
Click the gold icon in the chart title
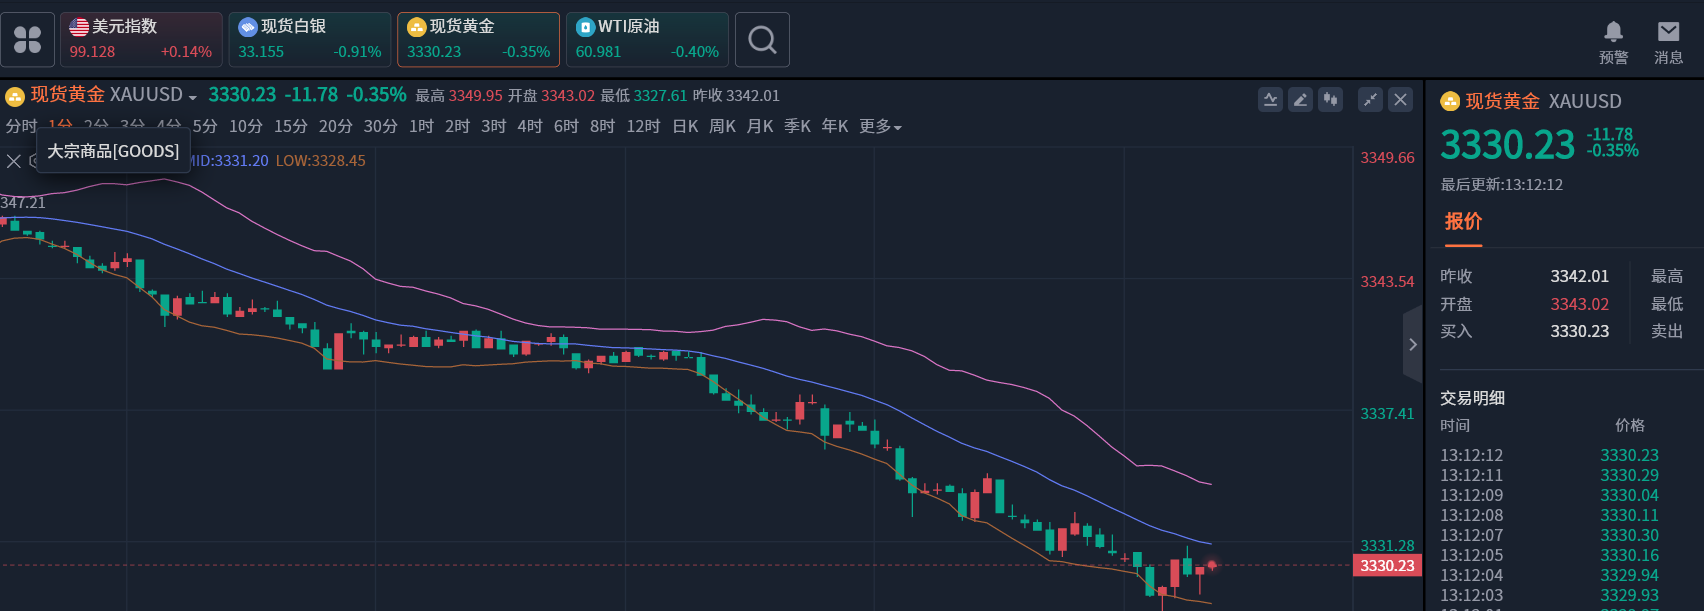click(x=15, y=96)
